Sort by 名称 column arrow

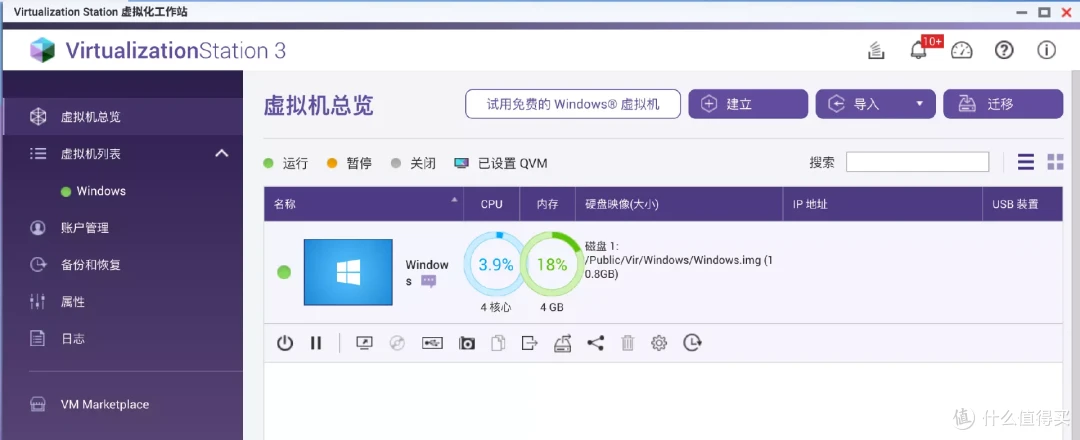pos(454,200)
